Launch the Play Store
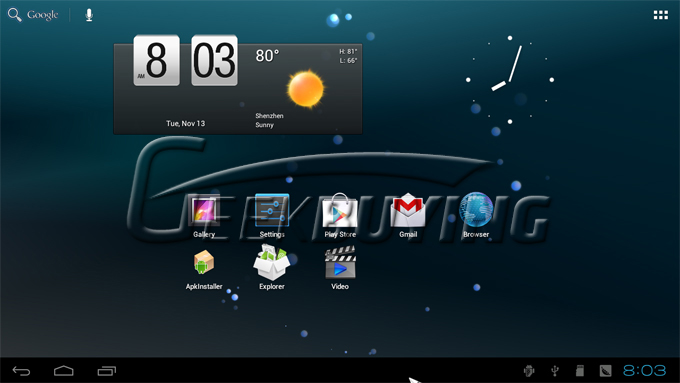The height and width of the screenshot is (383, 680). (x=340, y=216)
